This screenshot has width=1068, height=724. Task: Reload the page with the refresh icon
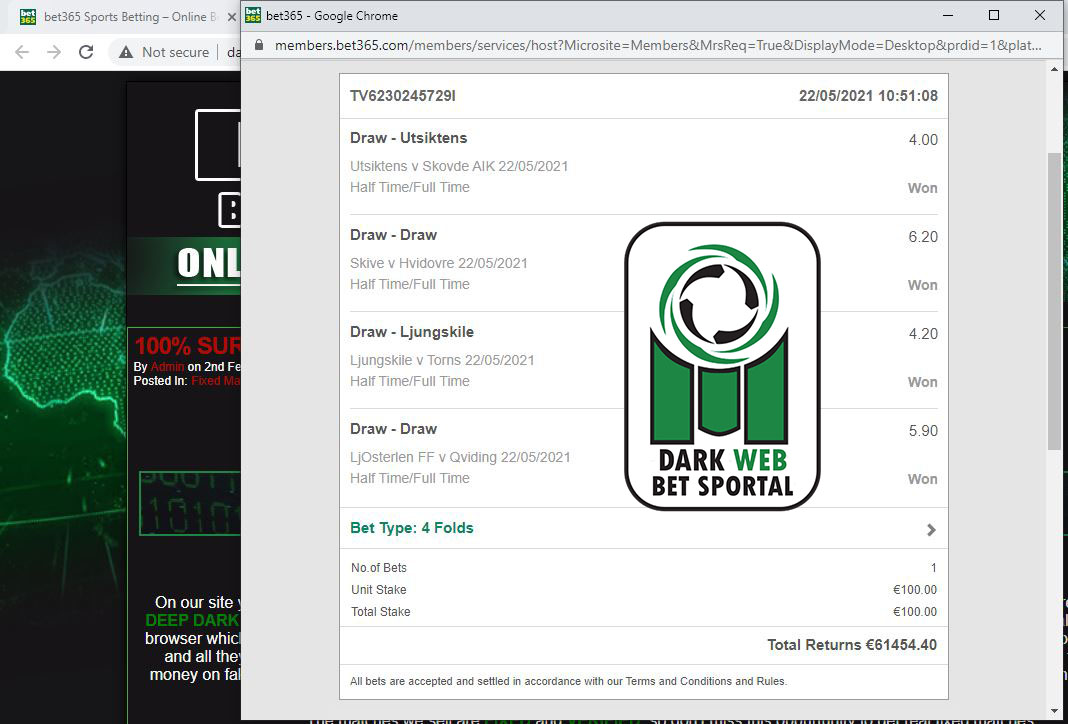coord(86,52)
